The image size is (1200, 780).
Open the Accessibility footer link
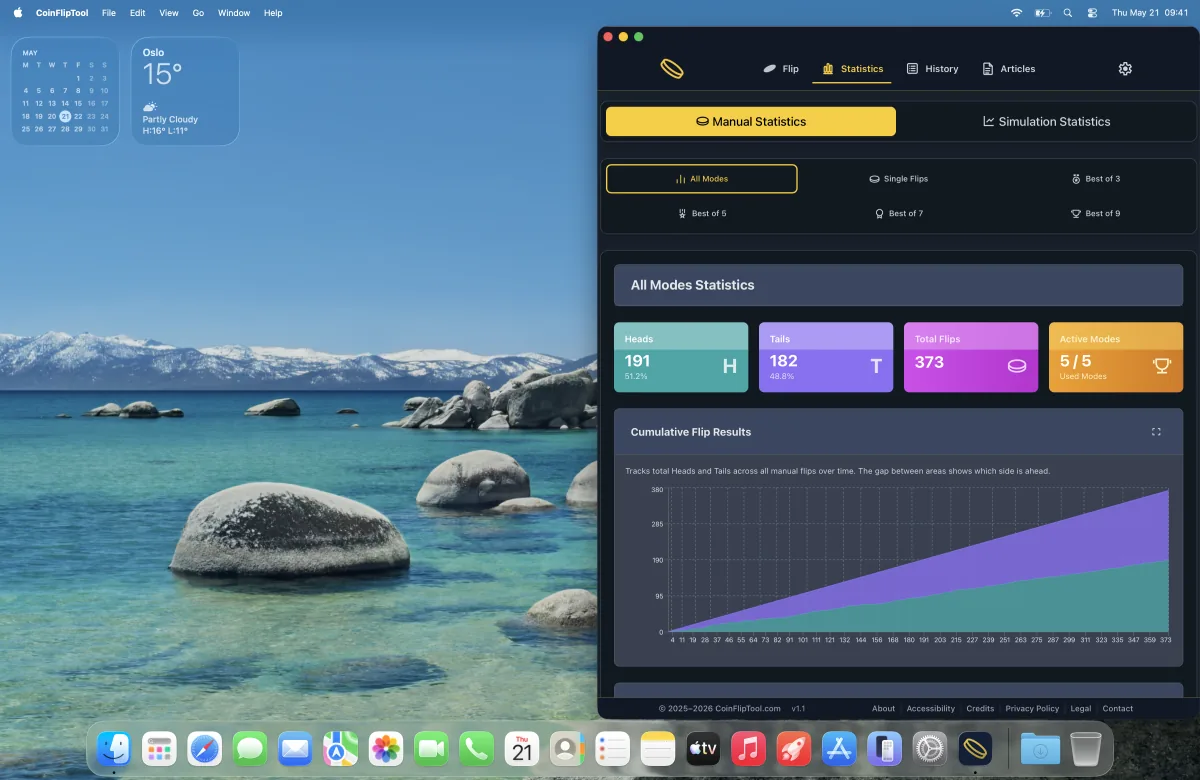(x=930, y=709)
